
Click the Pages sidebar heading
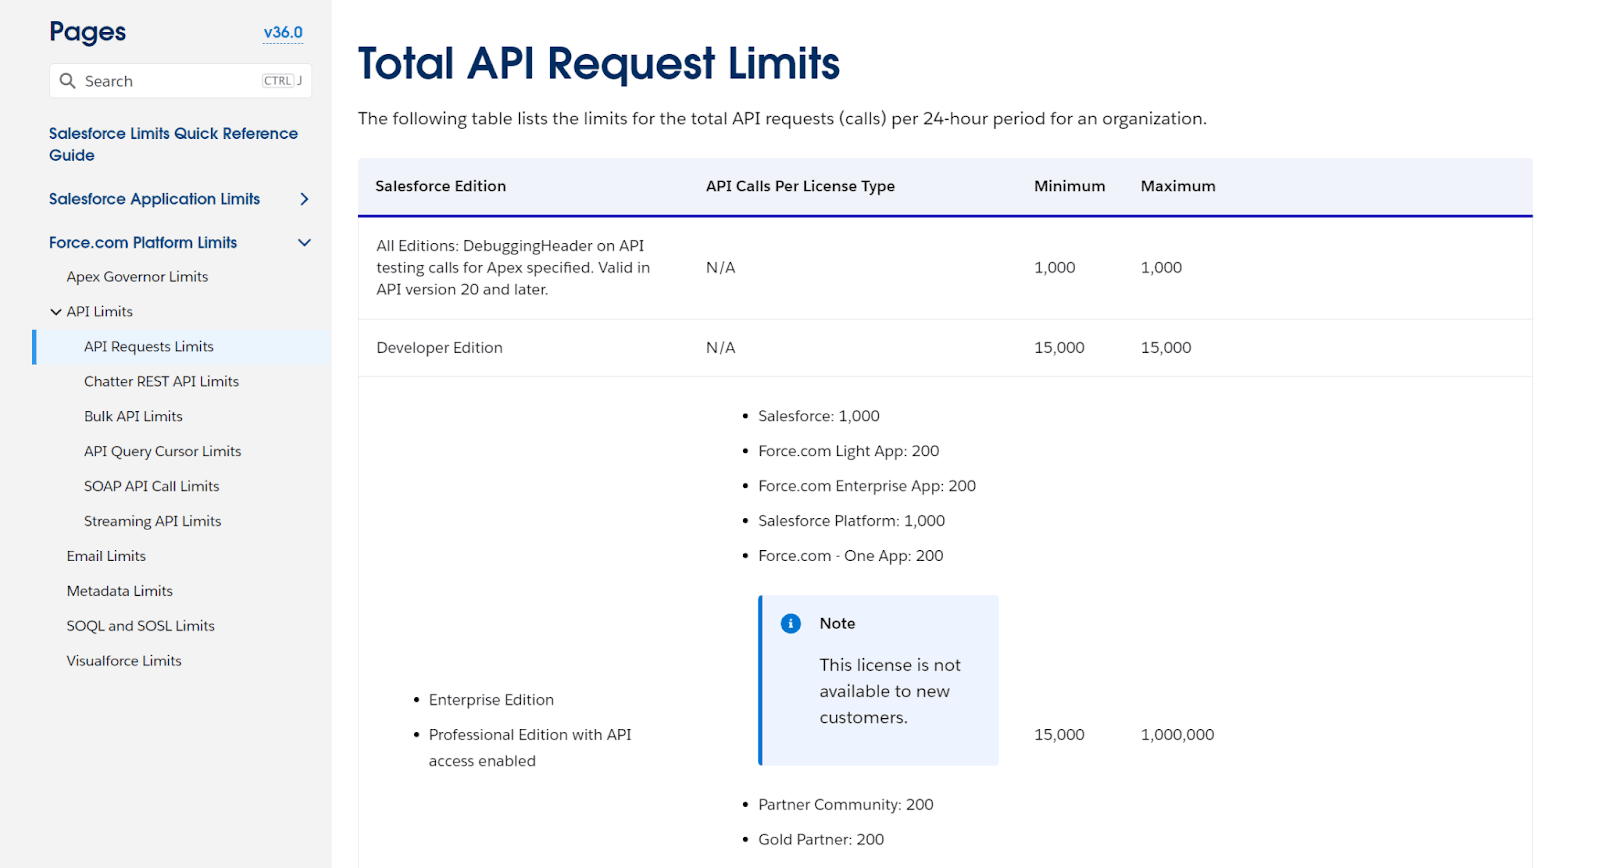pyautogui.click(x=88, y=32)
